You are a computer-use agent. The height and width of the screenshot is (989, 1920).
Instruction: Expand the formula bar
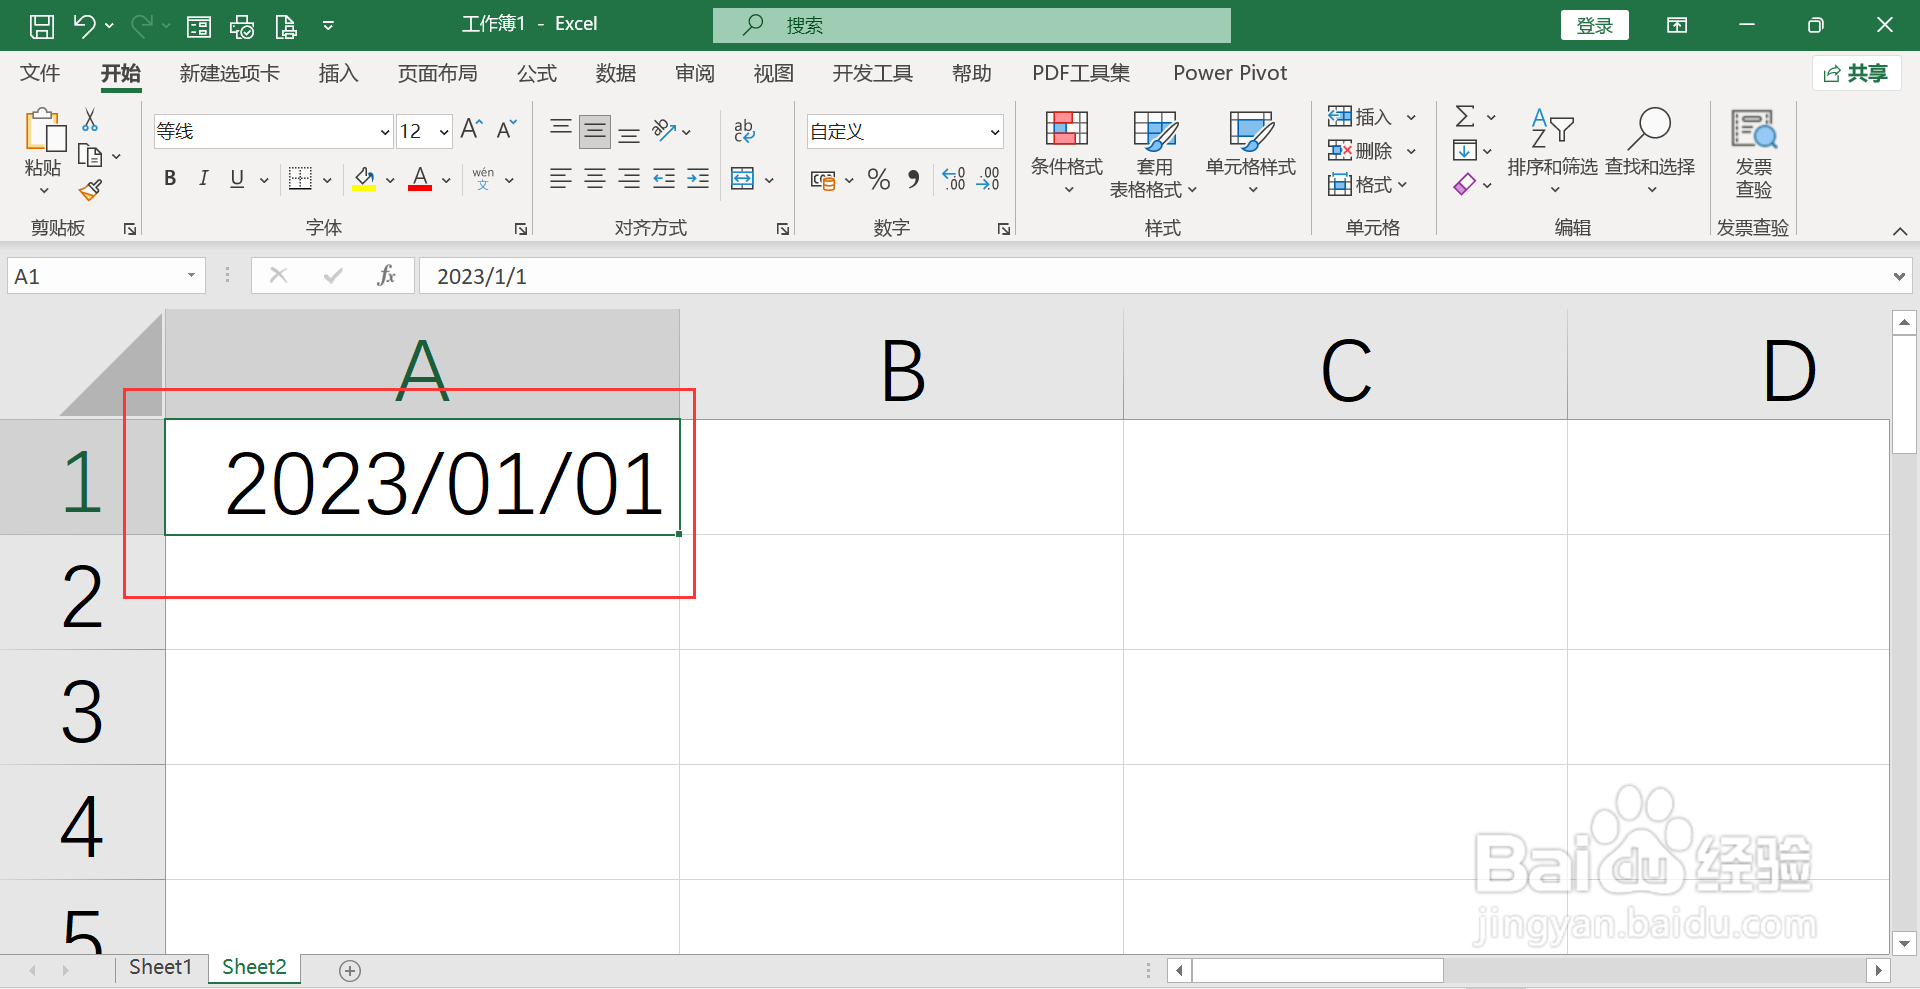pos(1899,277)
